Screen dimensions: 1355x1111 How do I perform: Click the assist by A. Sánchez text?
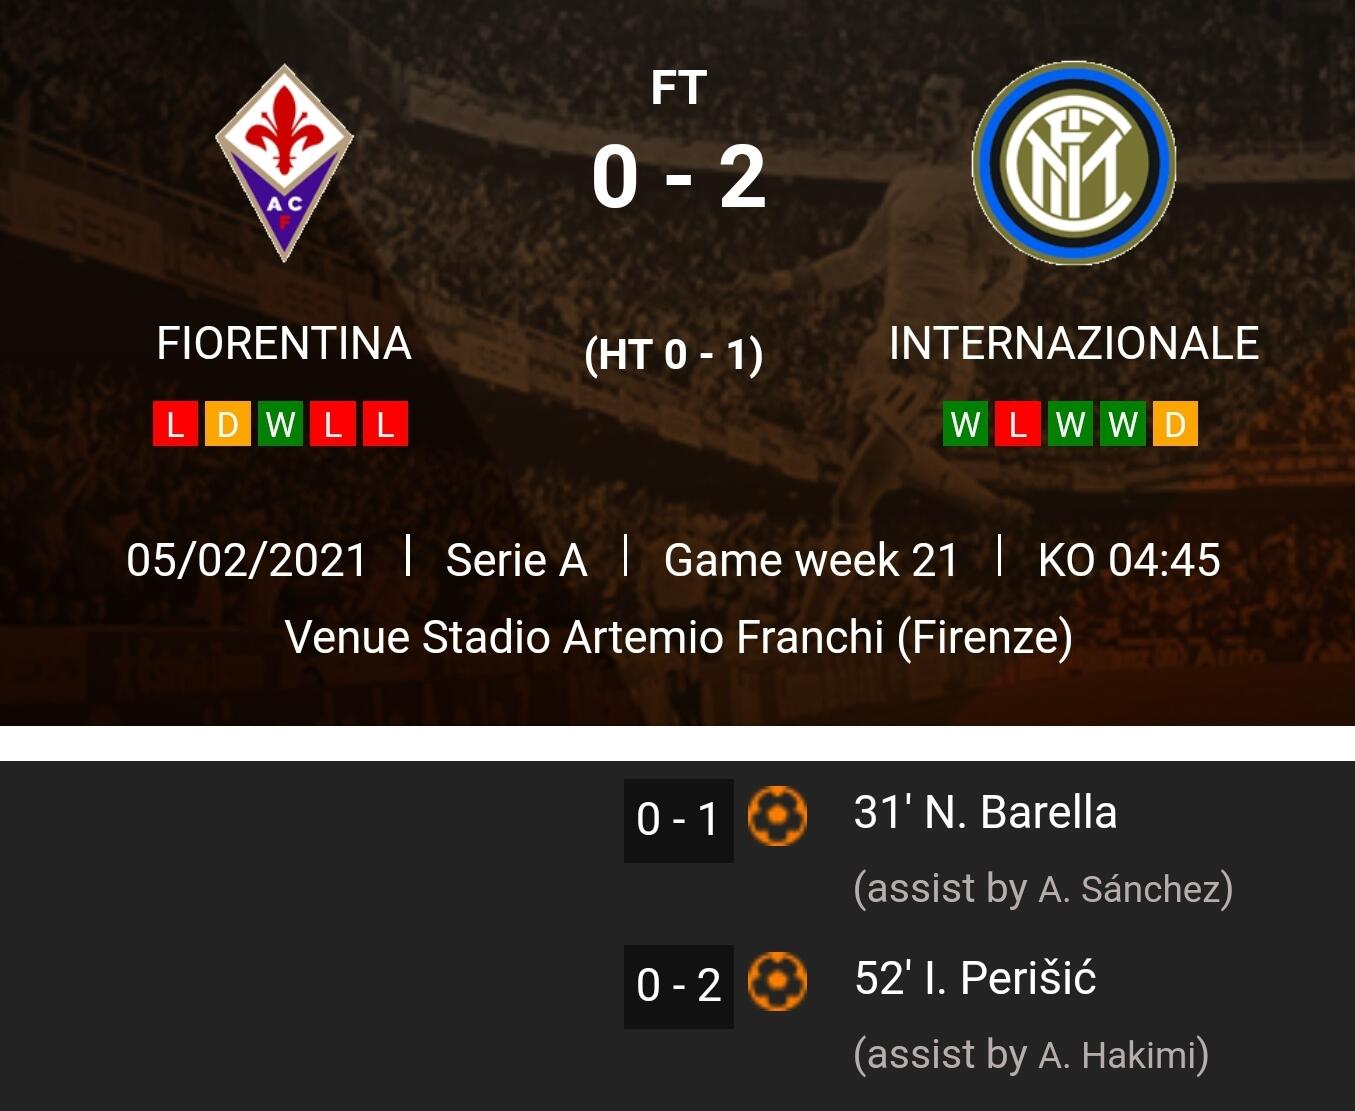pyautogui.click(x=1042, y=889)
